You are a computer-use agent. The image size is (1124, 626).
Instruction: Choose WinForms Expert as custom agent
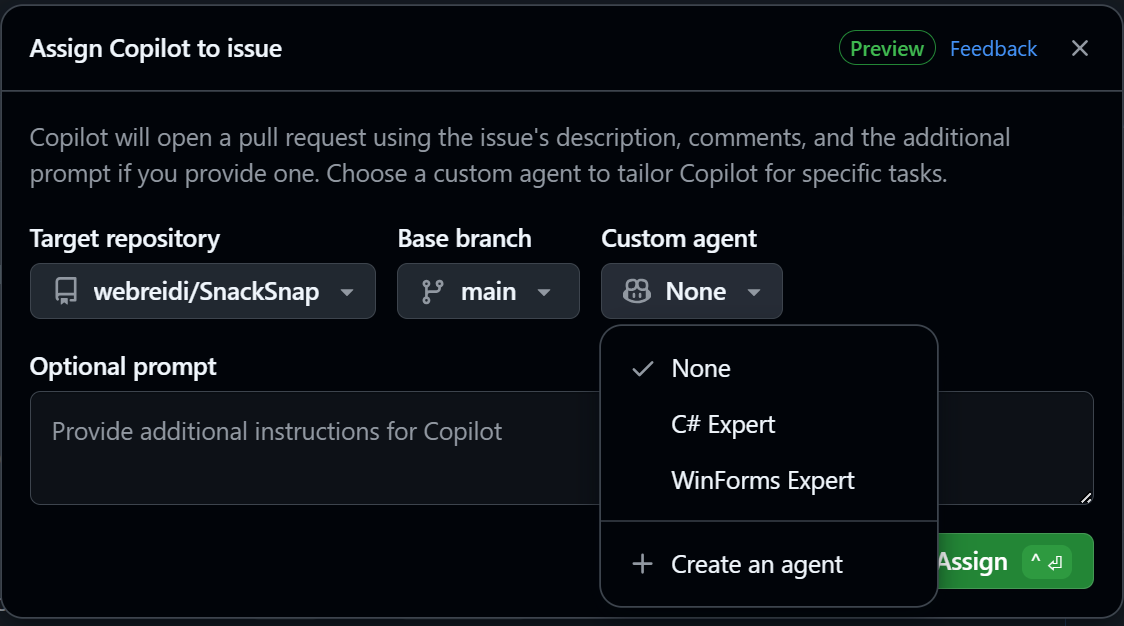tap(763, 480)
